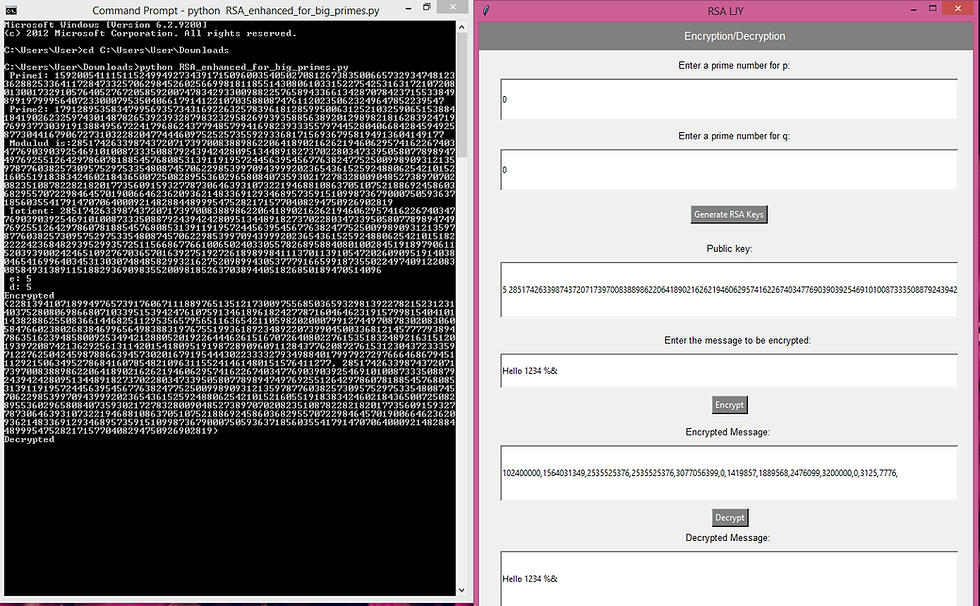Image resolution: width=980 pixels, height=606 pixels.
Task: Click the 'Enter a prime number for q:' label
Action: coord(734,136)
